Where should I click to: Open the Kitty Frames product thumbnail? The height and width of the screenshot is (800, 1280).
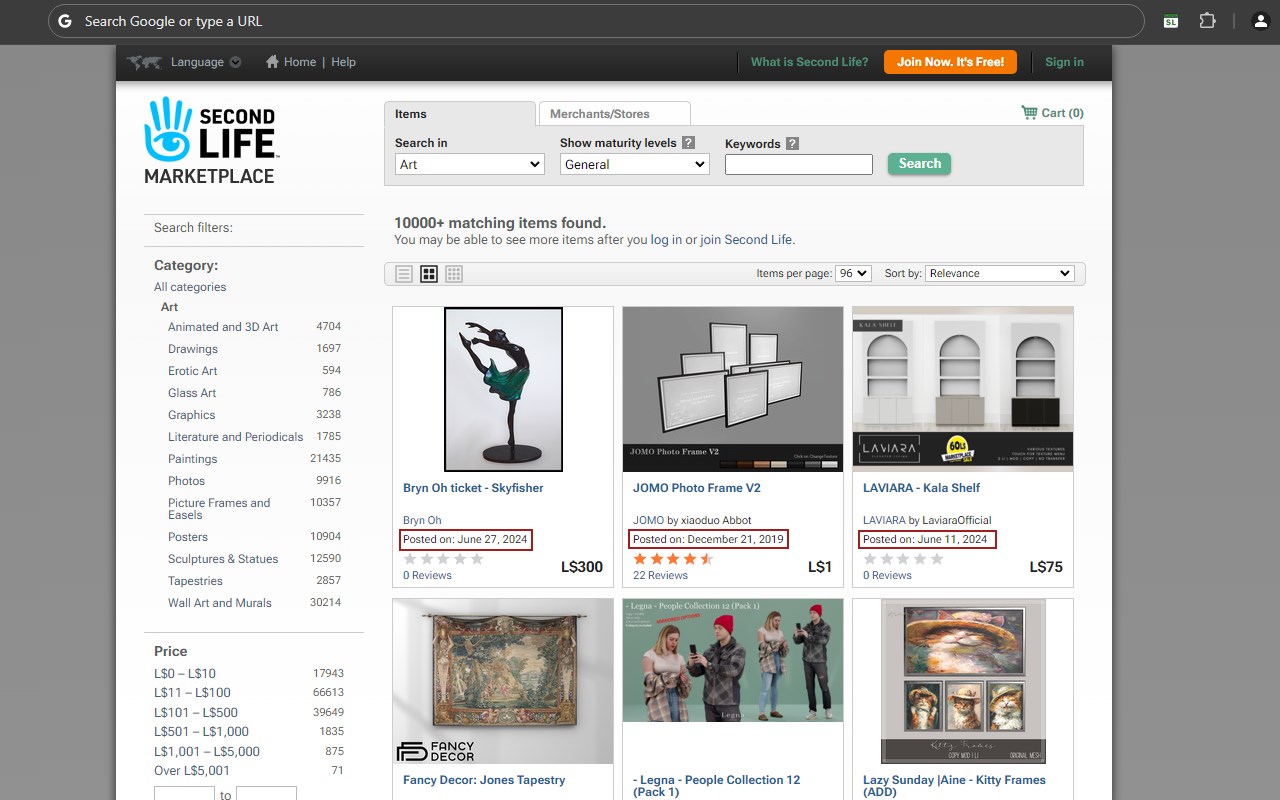tap(963, 681)
